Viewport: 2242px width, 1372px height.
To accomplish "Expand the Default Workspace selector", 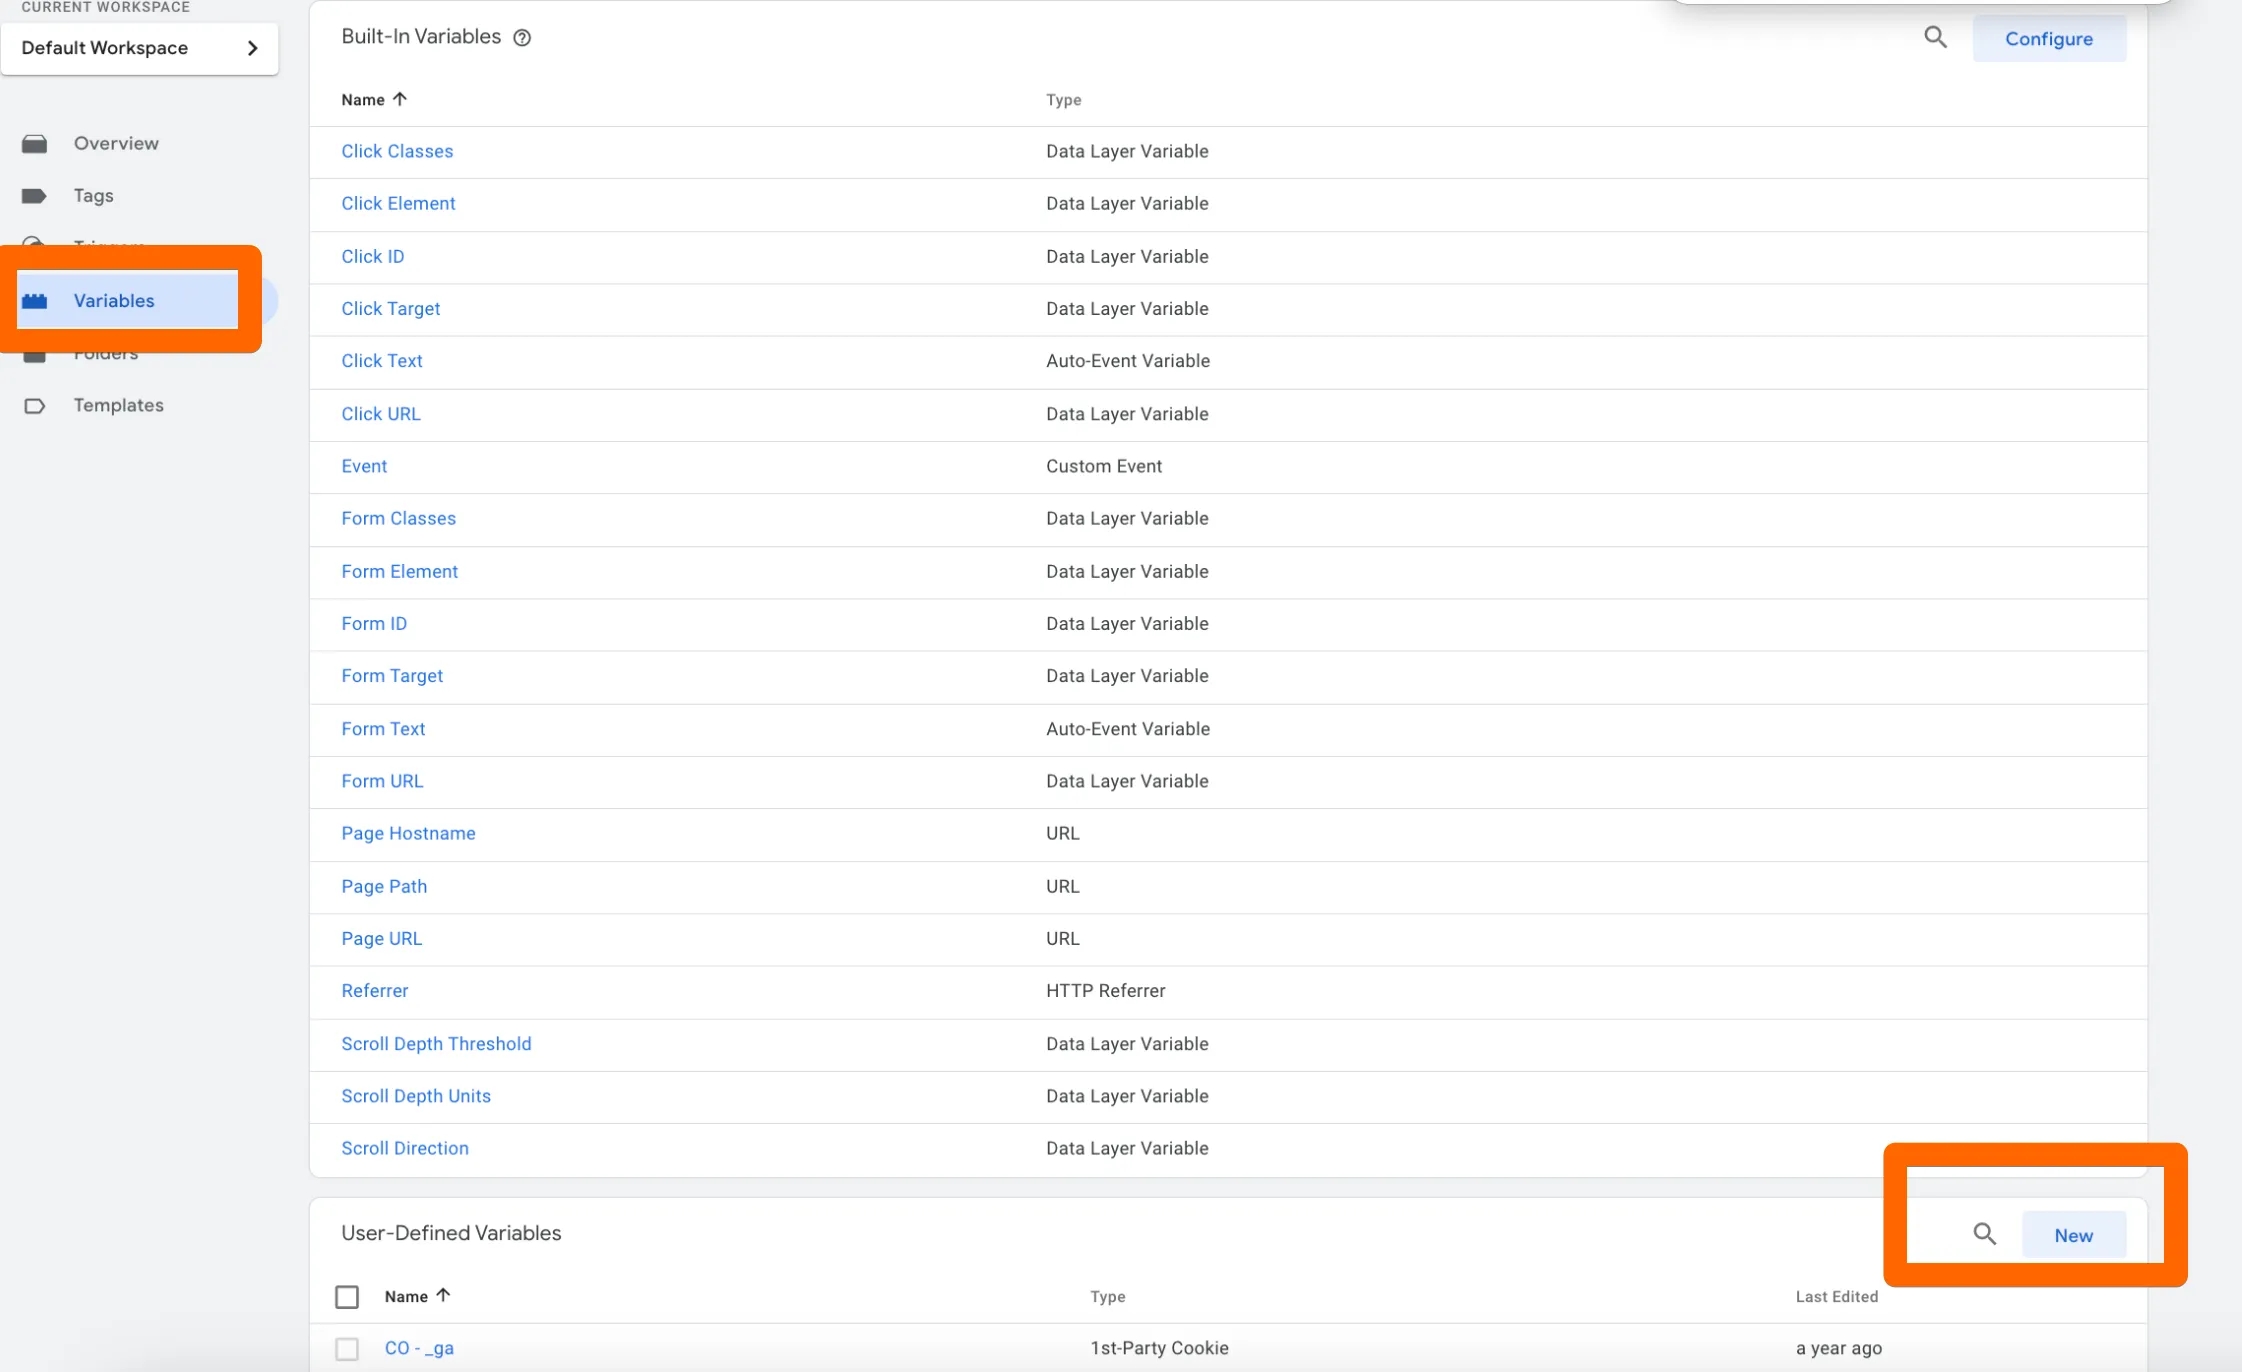I will [x=140, y=48].
